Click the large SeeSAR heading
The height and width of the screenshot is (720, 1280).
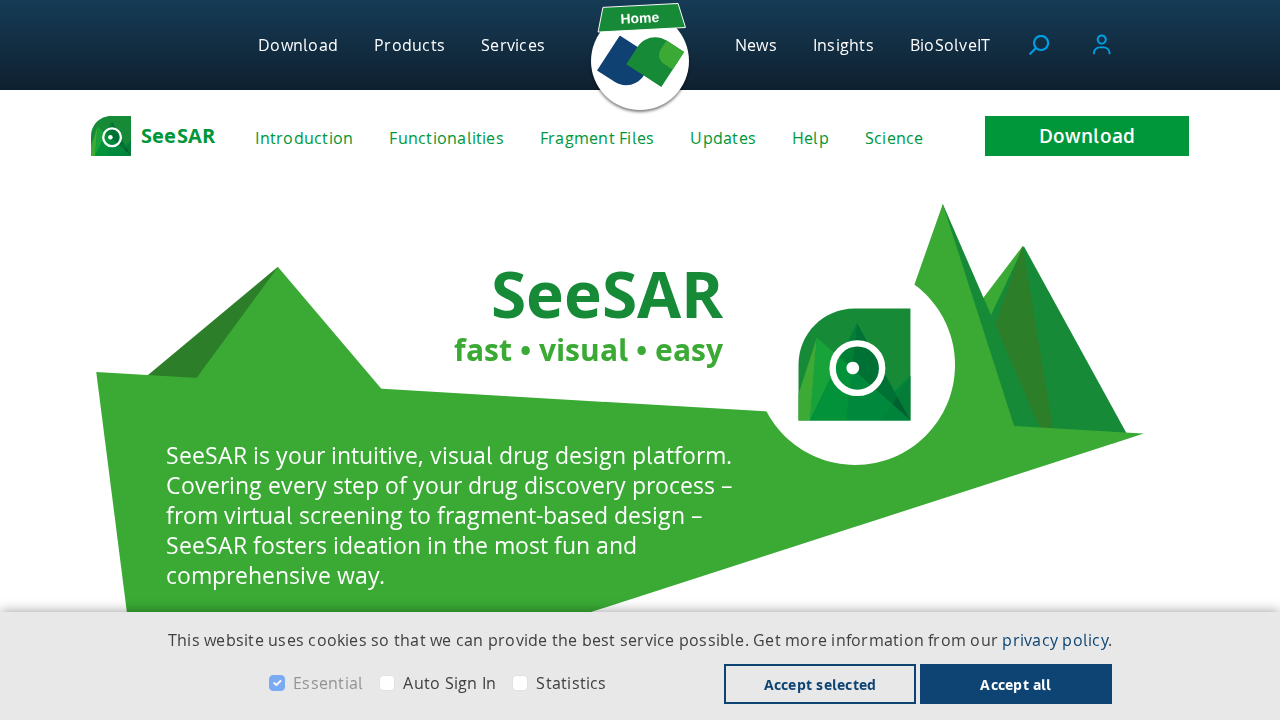(x=607, y=295)
